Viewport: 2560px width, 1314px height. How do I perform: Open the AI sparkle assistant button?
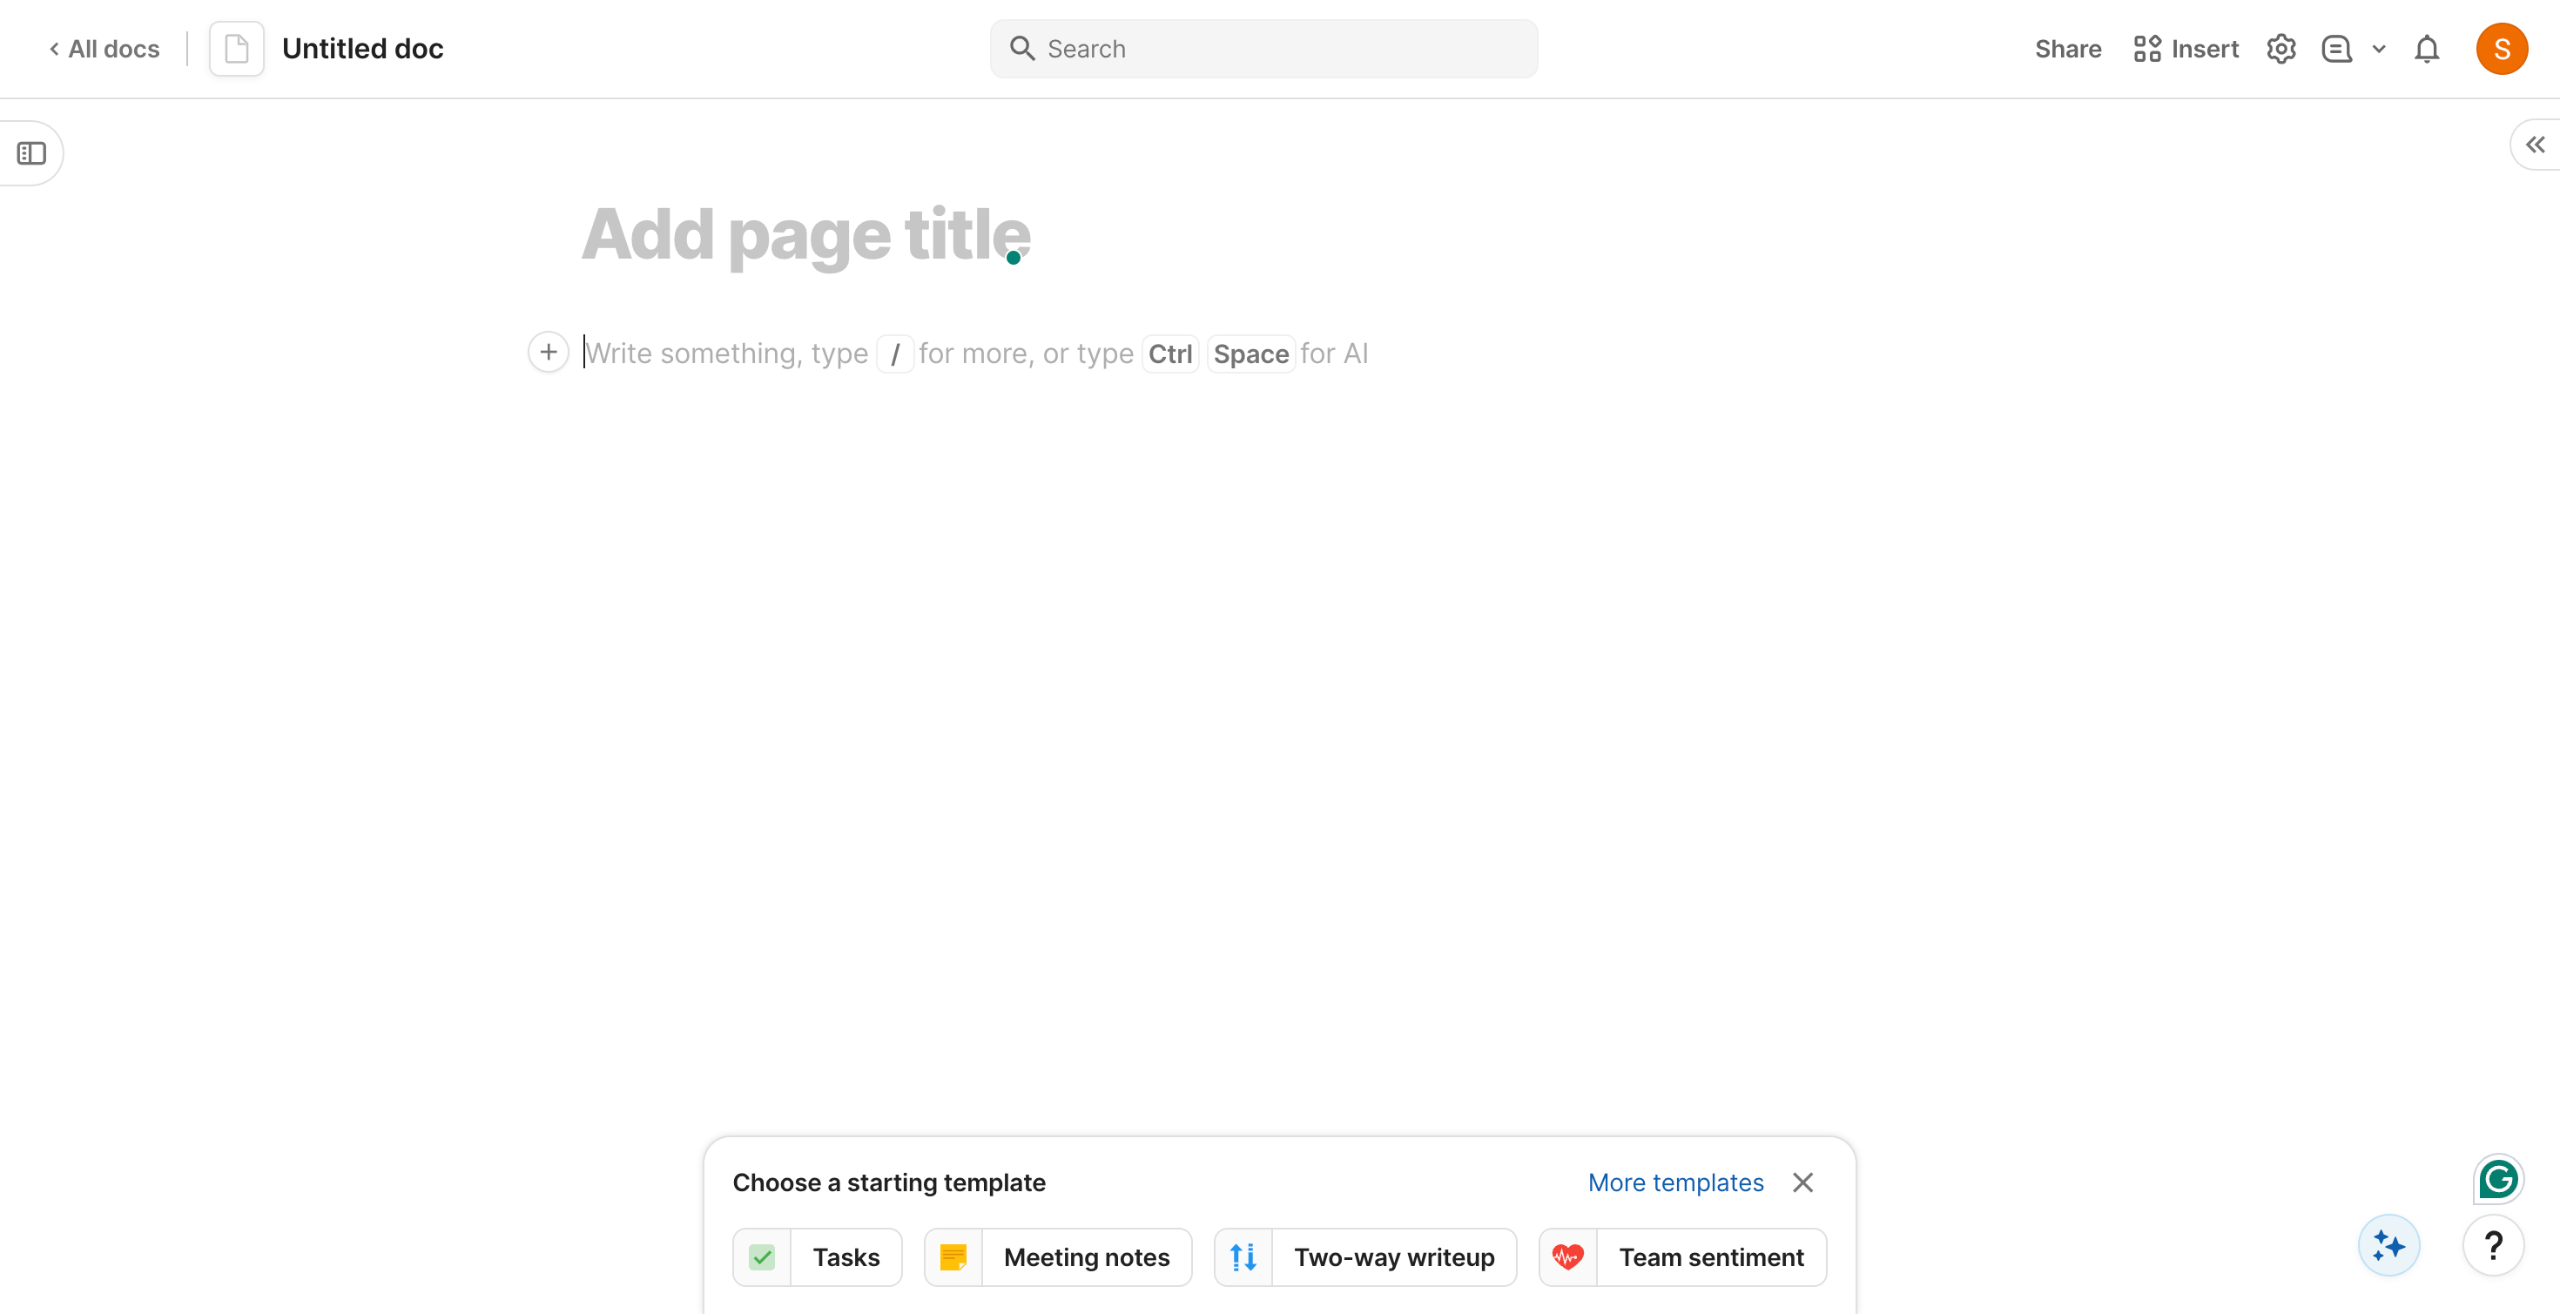point(2388,1245)
